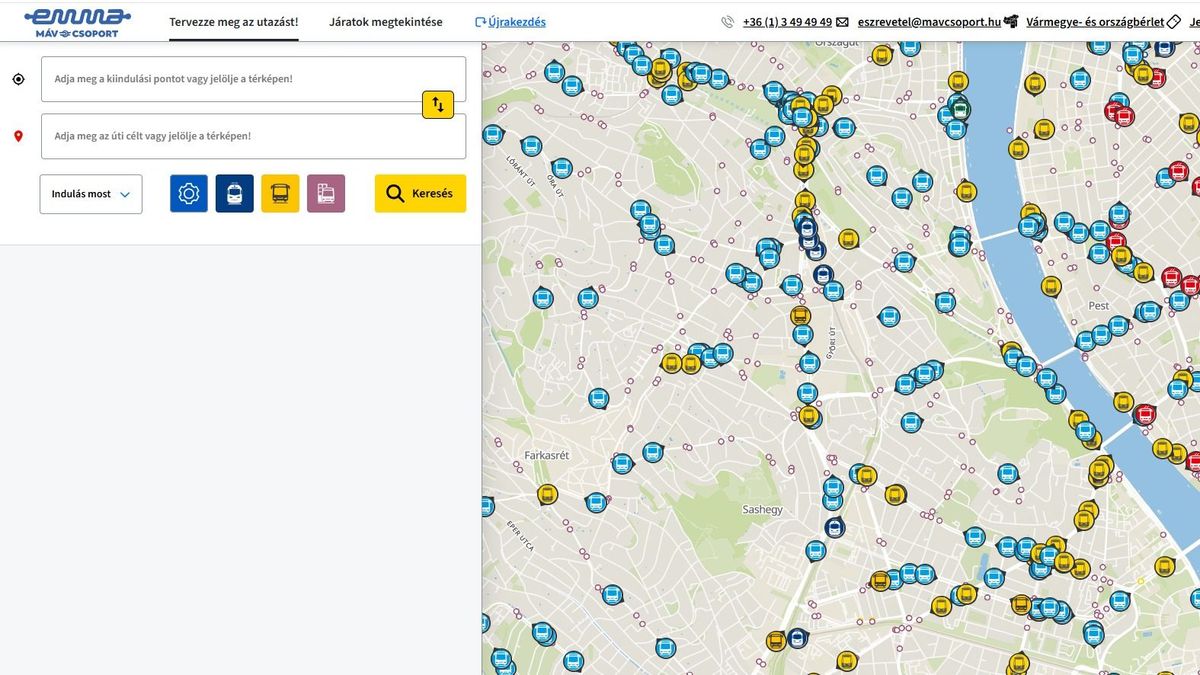
Task: Open the Vármegye- és országbérlet link
Action: [x=1094, y=21]
